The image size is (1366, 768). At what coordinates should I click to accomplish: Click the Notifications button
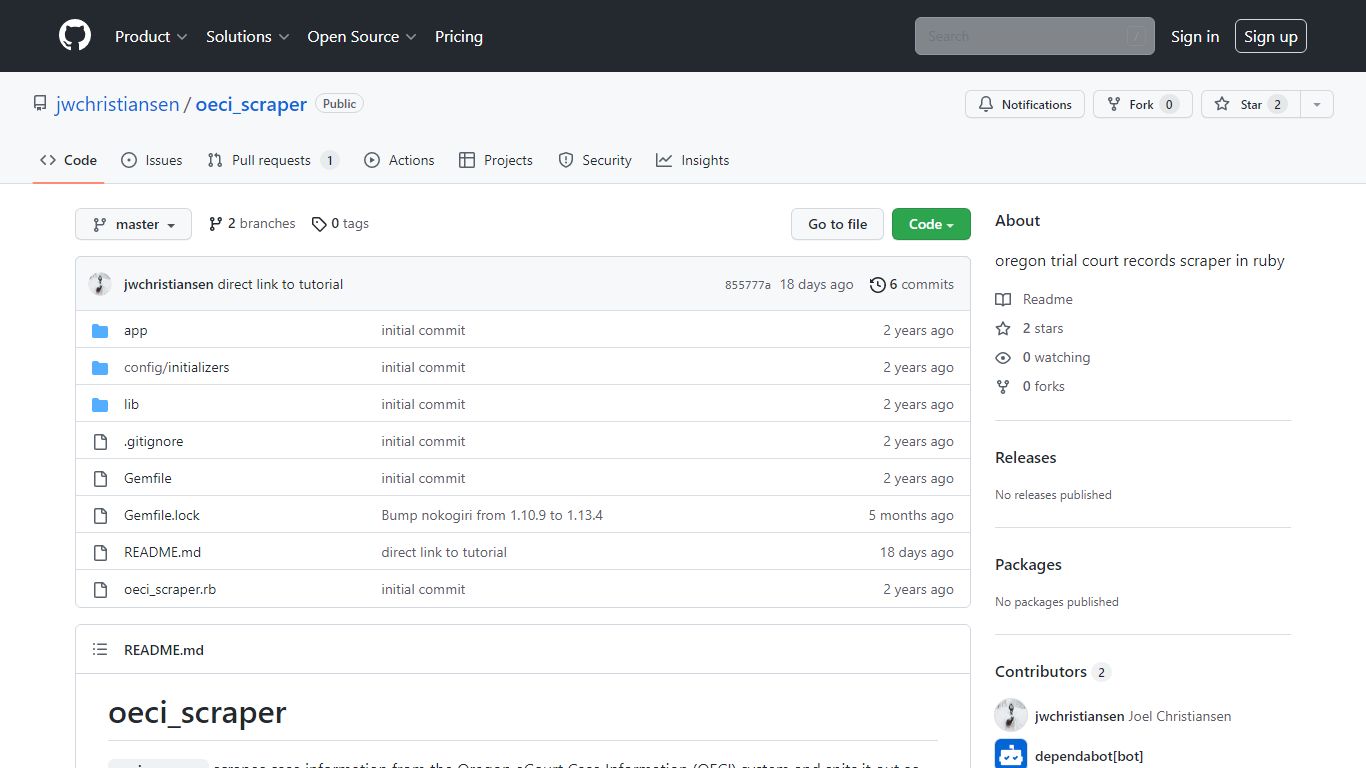(1025, 104)
